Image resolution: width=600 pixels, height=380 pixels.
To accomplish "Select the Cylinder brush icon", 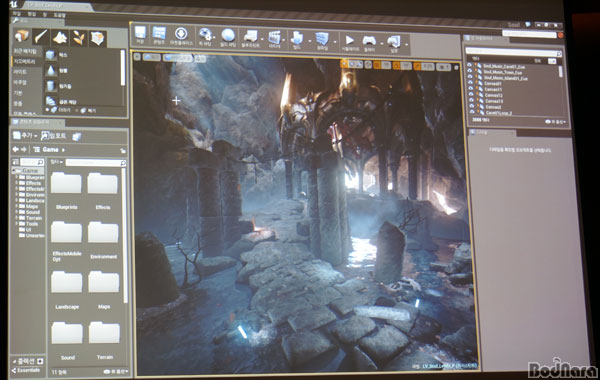I will [51, 86].
